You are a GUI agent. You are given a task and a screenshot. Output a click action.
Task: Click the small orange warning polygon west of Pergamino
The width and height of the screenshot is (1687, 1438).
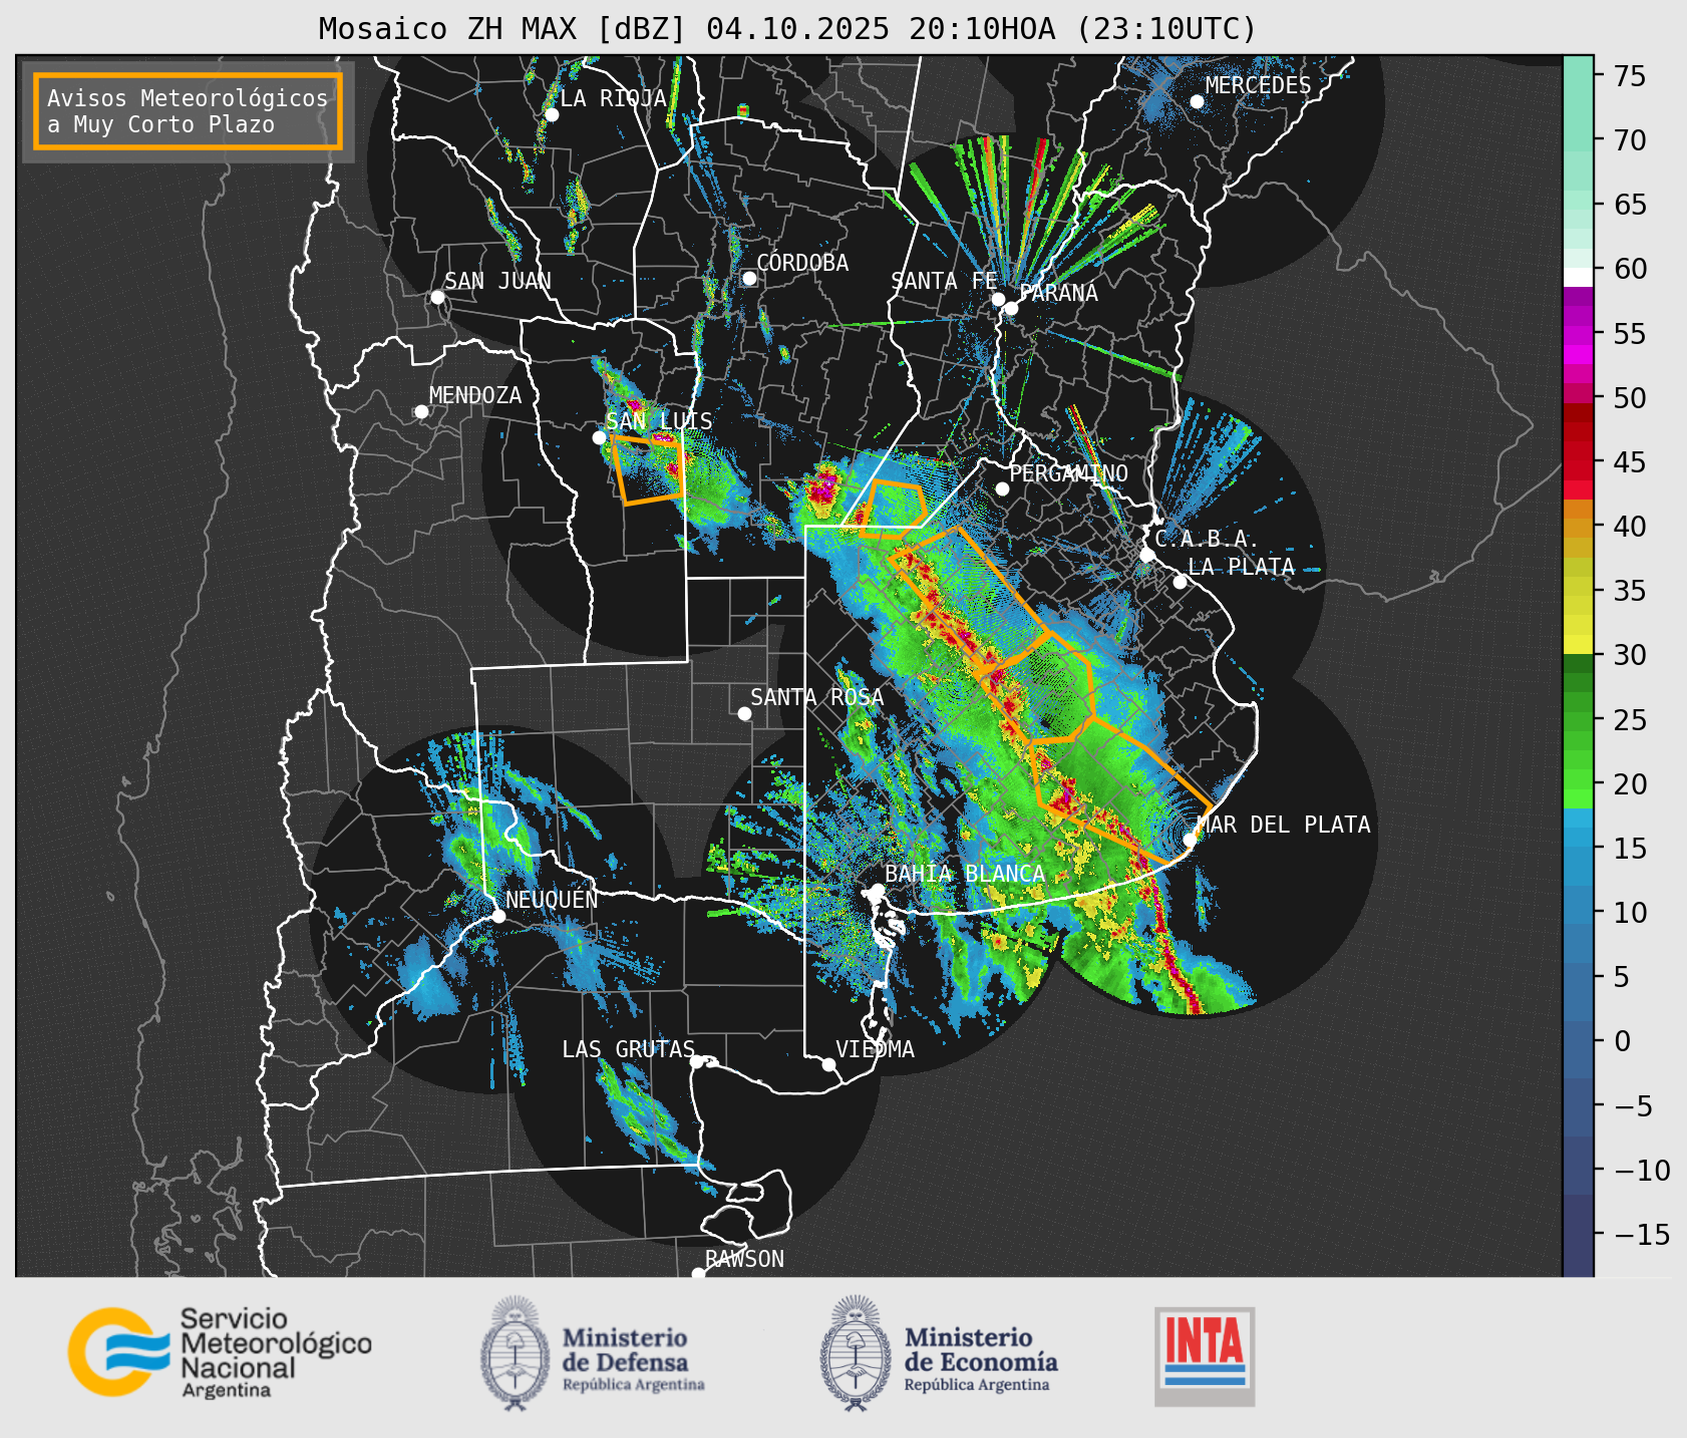click(891, 508)
